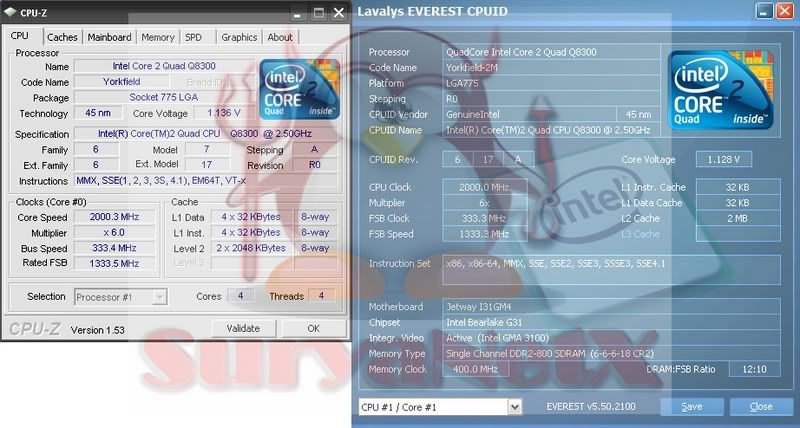Minimize the EVEREST CPUID window
Screen dimensions: 800x428
(764, 11)
